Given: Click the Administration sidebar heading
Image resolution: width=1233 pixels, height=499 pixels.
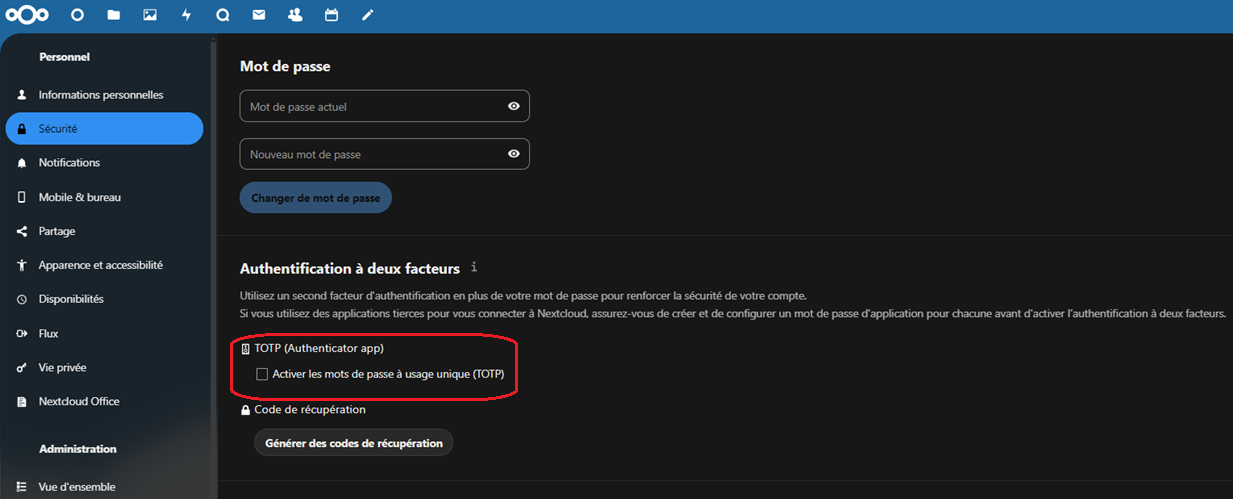Looking at the screenshot, I should (x=77, y=449).
